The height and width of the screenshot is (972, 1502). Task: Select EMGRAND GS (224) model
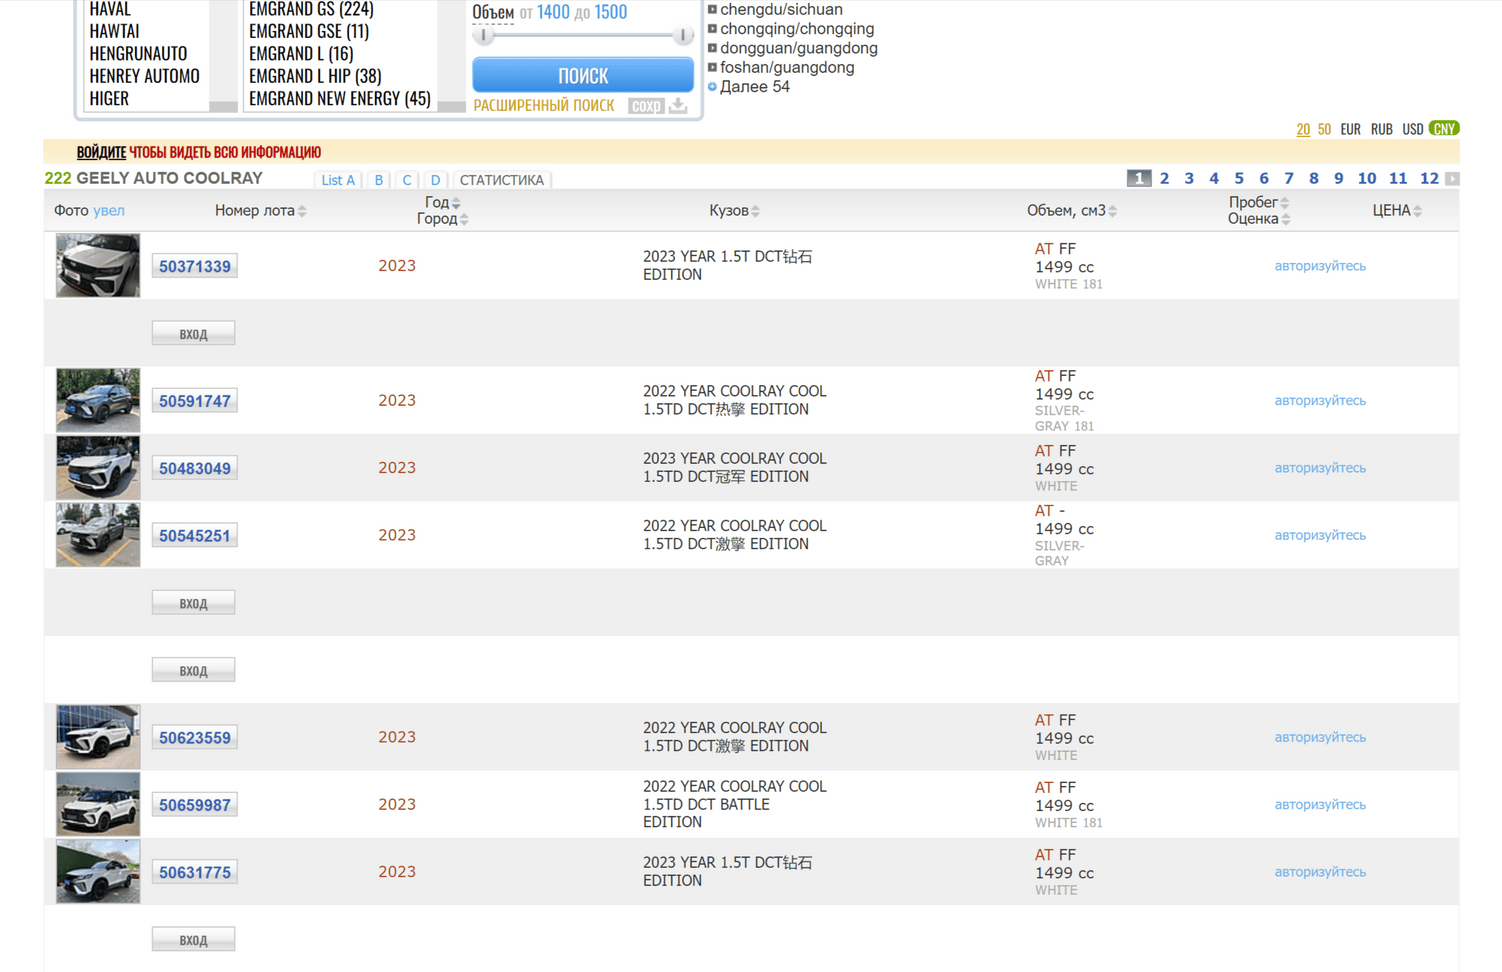[311, 9]
